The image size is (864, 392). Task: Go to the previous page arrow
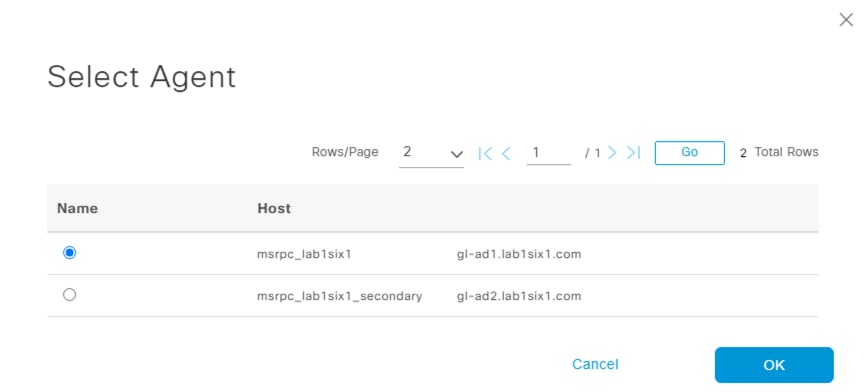click(506, 153)
